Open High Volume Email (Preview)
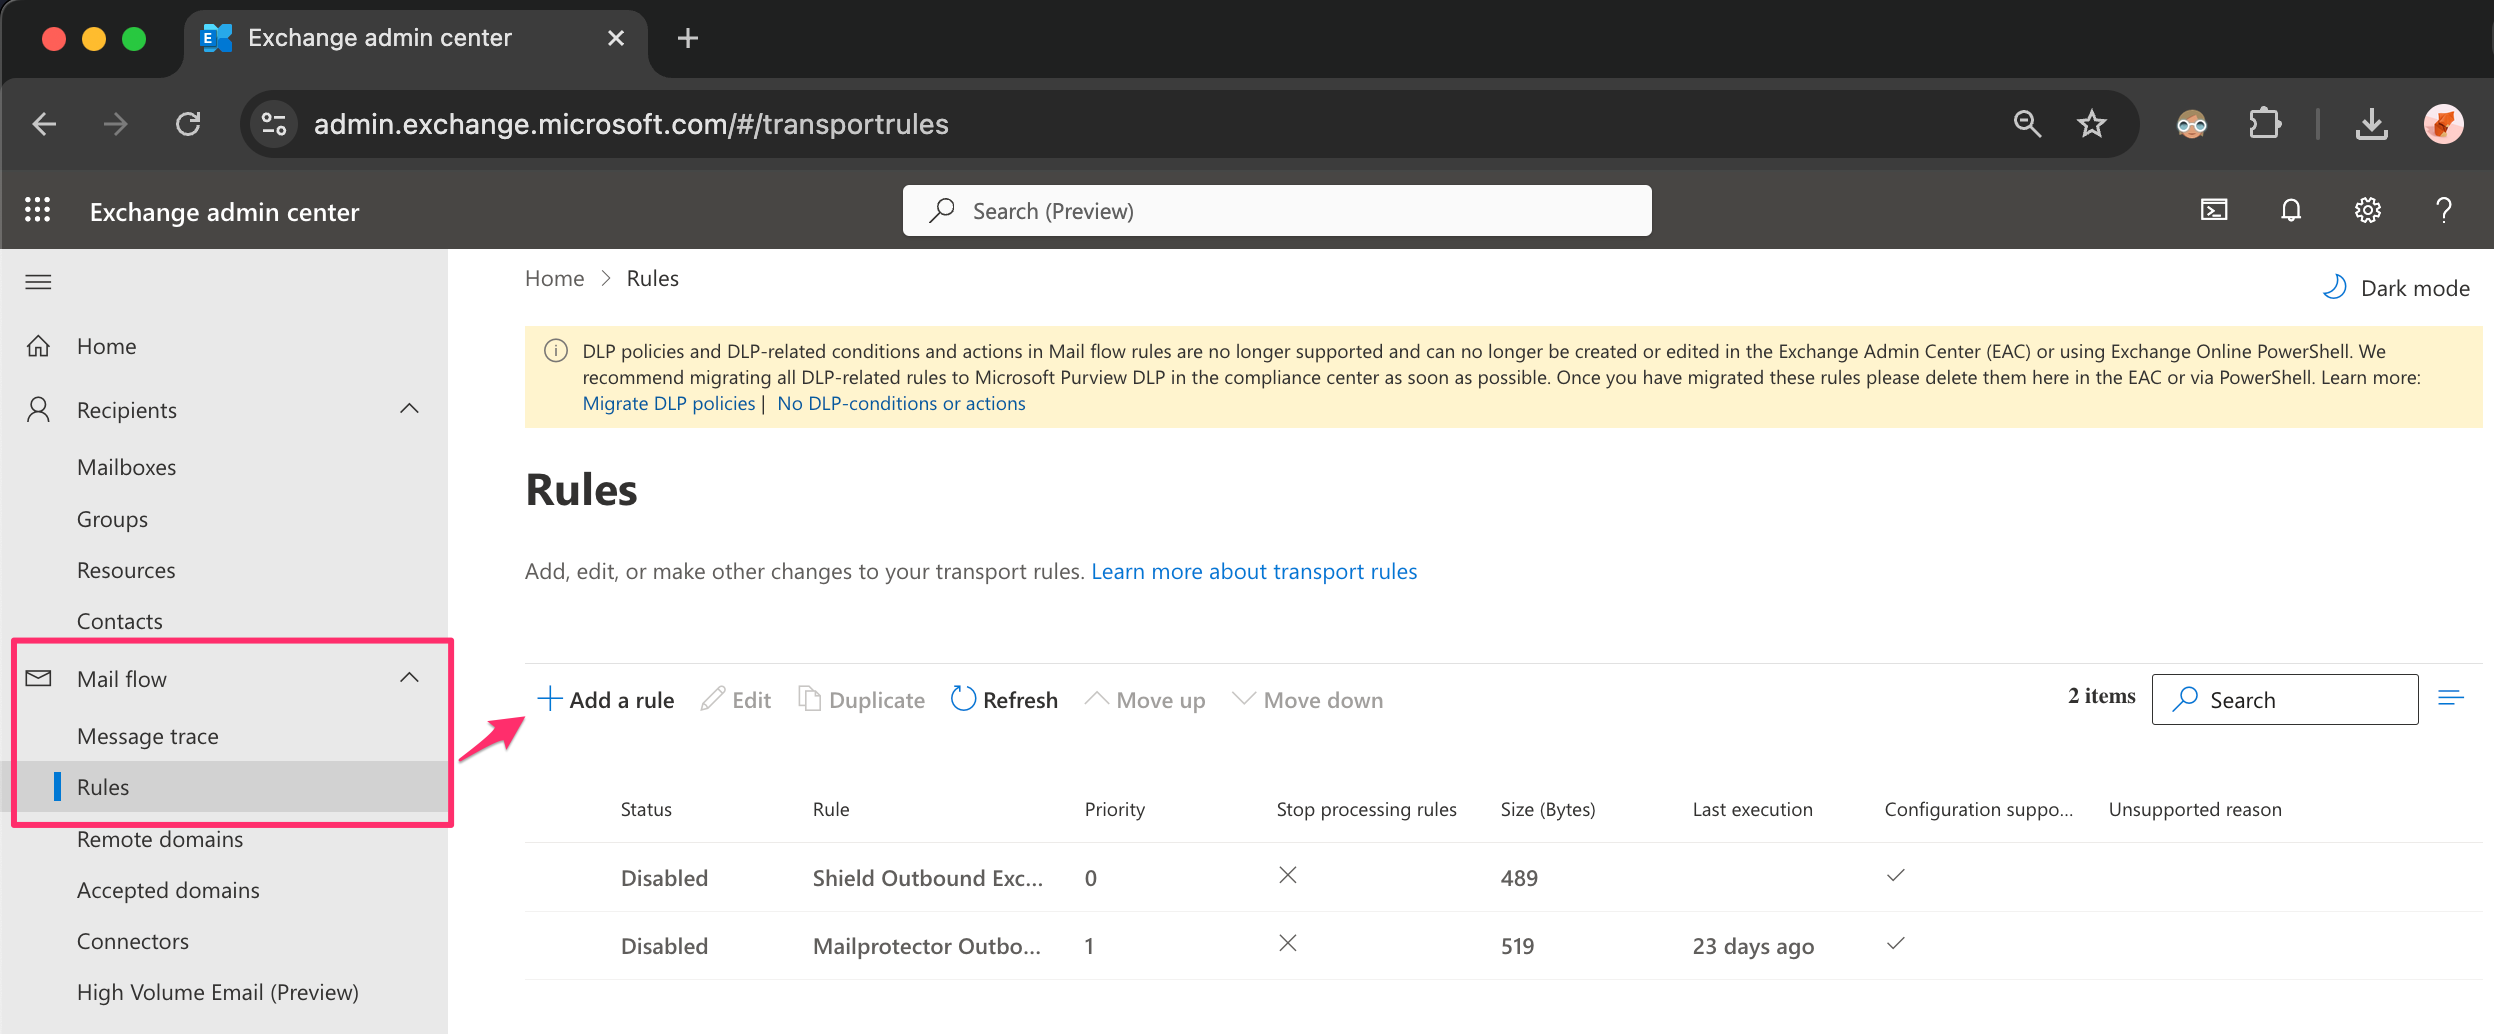Image resolution: width=2494 pixels, height=1034 pixels. click(218, 992)
